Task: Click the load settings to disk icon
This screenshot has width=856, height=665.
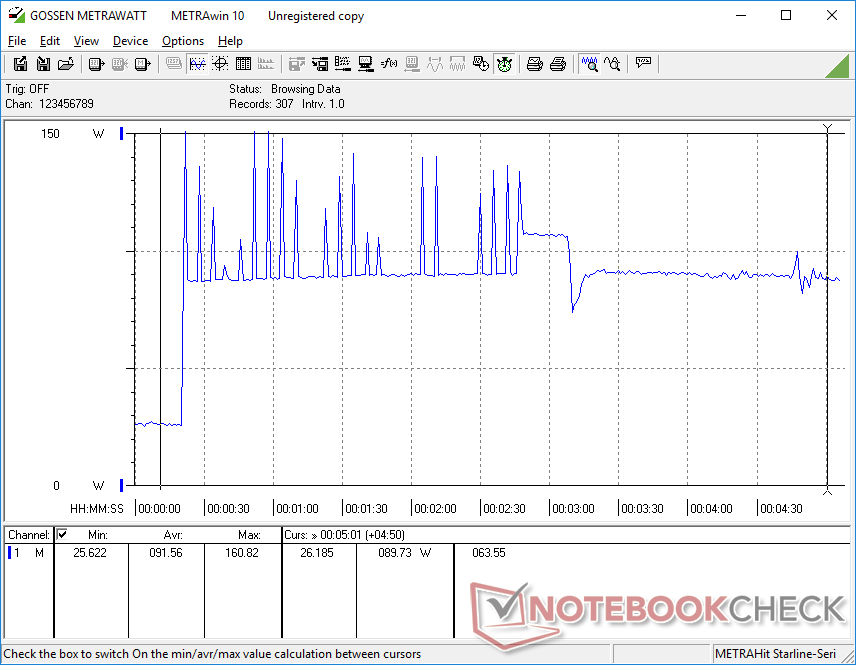Action: pos(320,64)
